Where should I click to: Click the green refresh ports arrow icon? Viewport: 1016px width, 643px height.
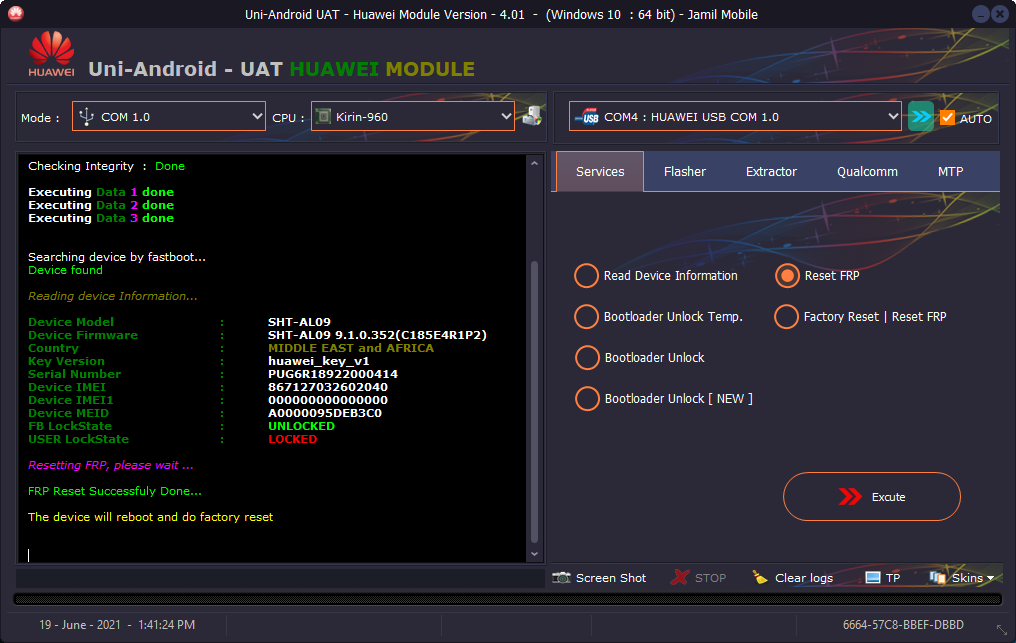(920, 117)
